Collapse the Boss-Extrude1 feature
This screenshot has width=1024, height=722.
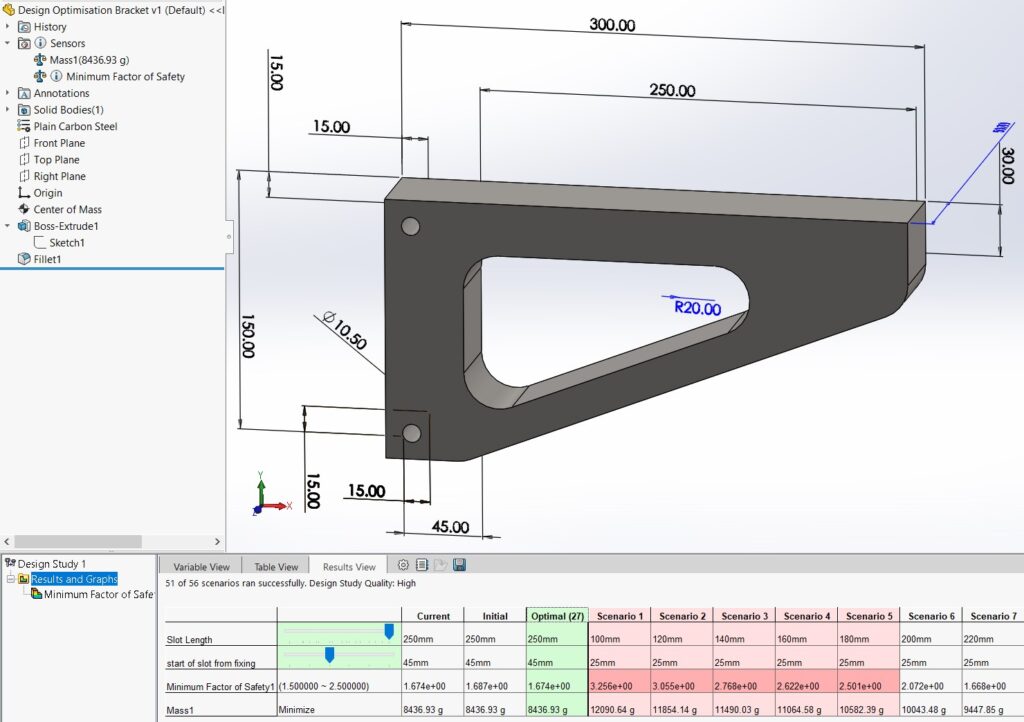(x=9, y=226)
